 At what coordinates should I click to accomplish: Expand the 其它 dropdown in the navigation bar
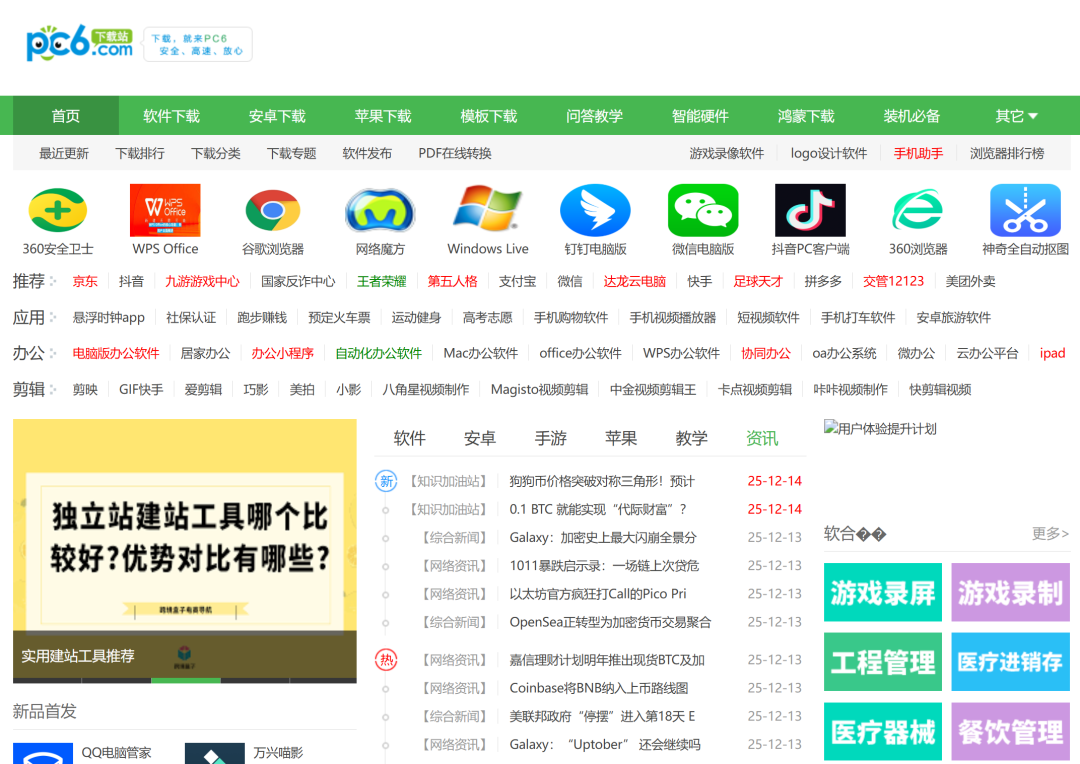coord(1016,116)
